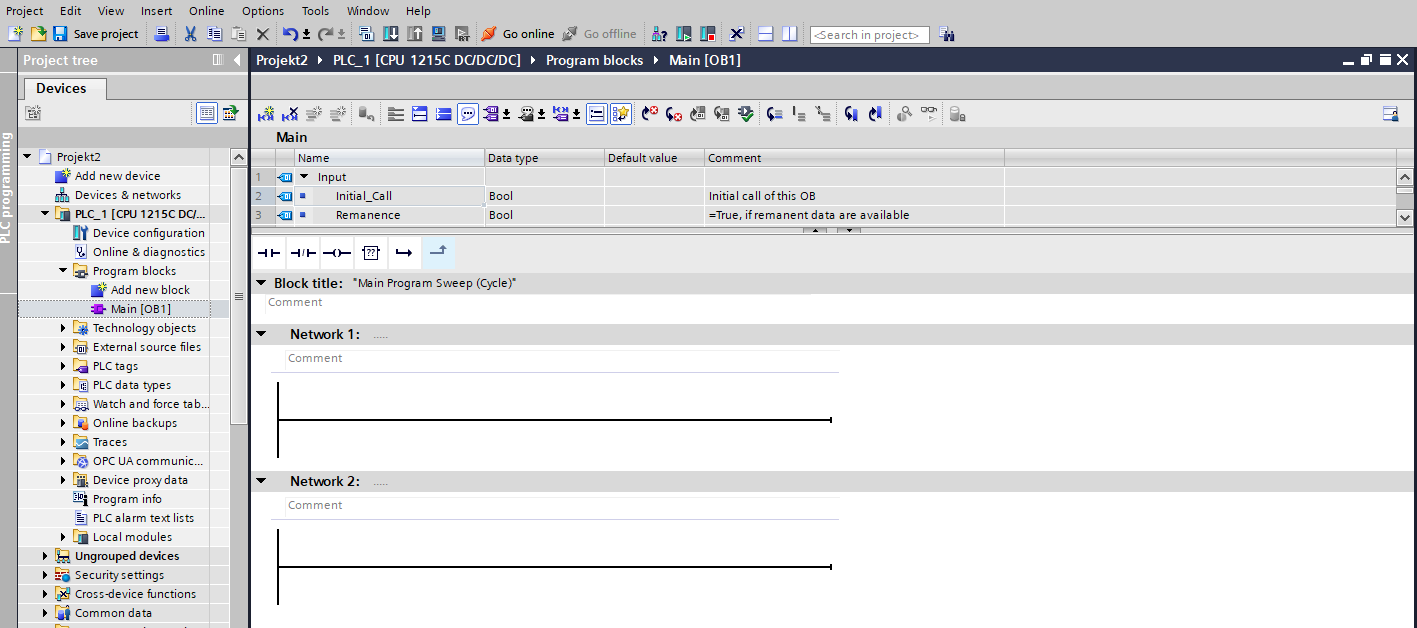Click the delete network icon

click(x=290, y=114)
